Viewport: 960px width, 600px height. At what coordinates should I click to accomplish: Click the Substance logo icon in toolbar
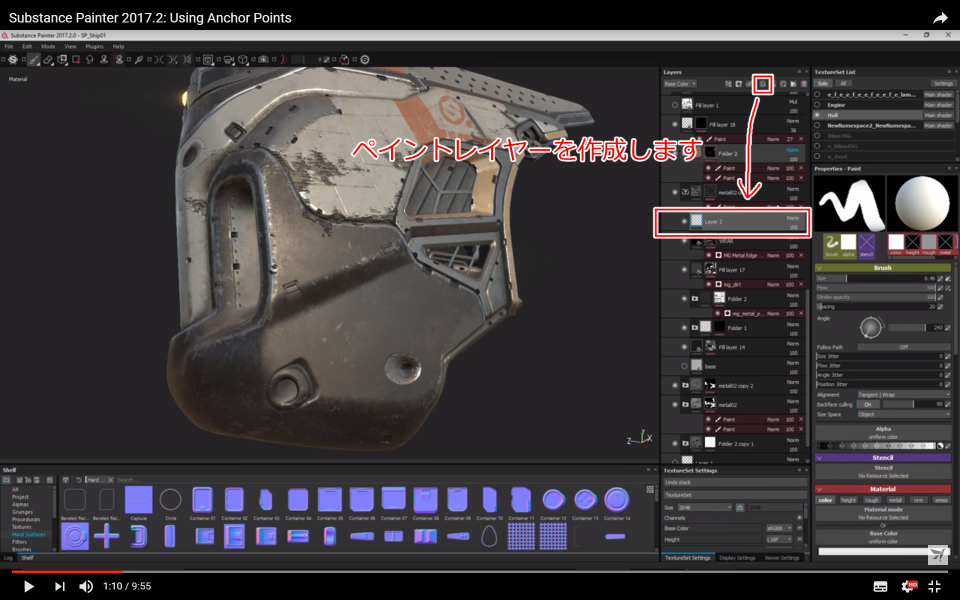click(12, 59)
